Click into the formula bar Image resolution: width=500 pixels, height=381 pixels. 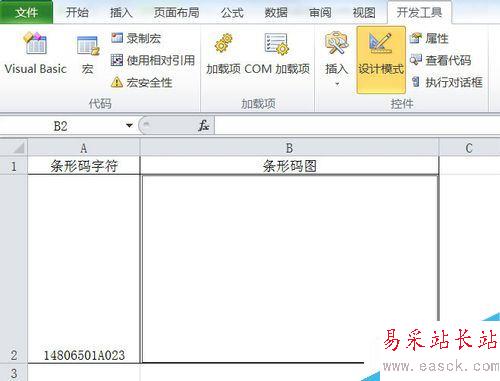point(357,126)
